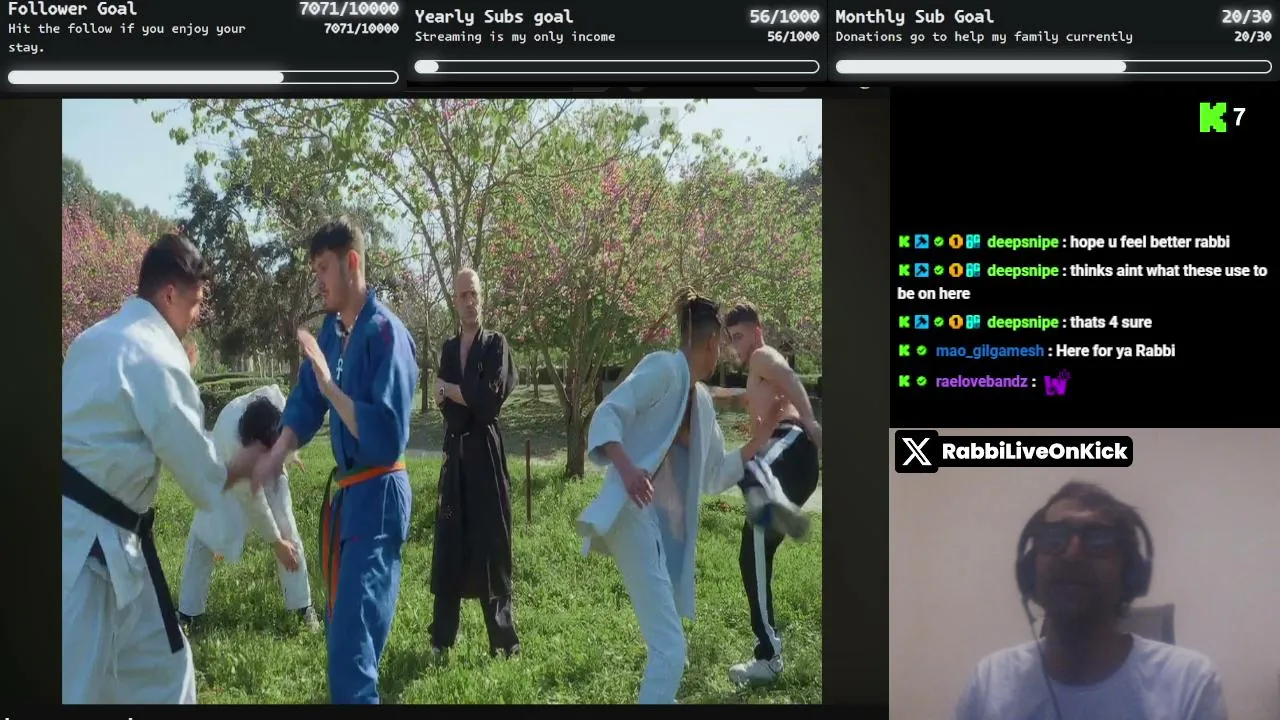Click the 'Yearly Subs goal' heading
Screen dimensions: 1280x720
(494, 16)
